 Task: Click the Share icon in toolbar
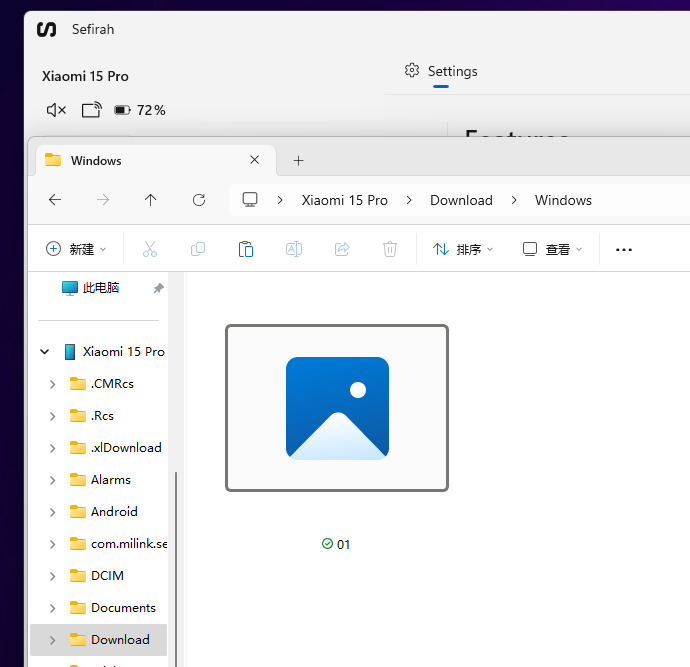coord(342,249)
